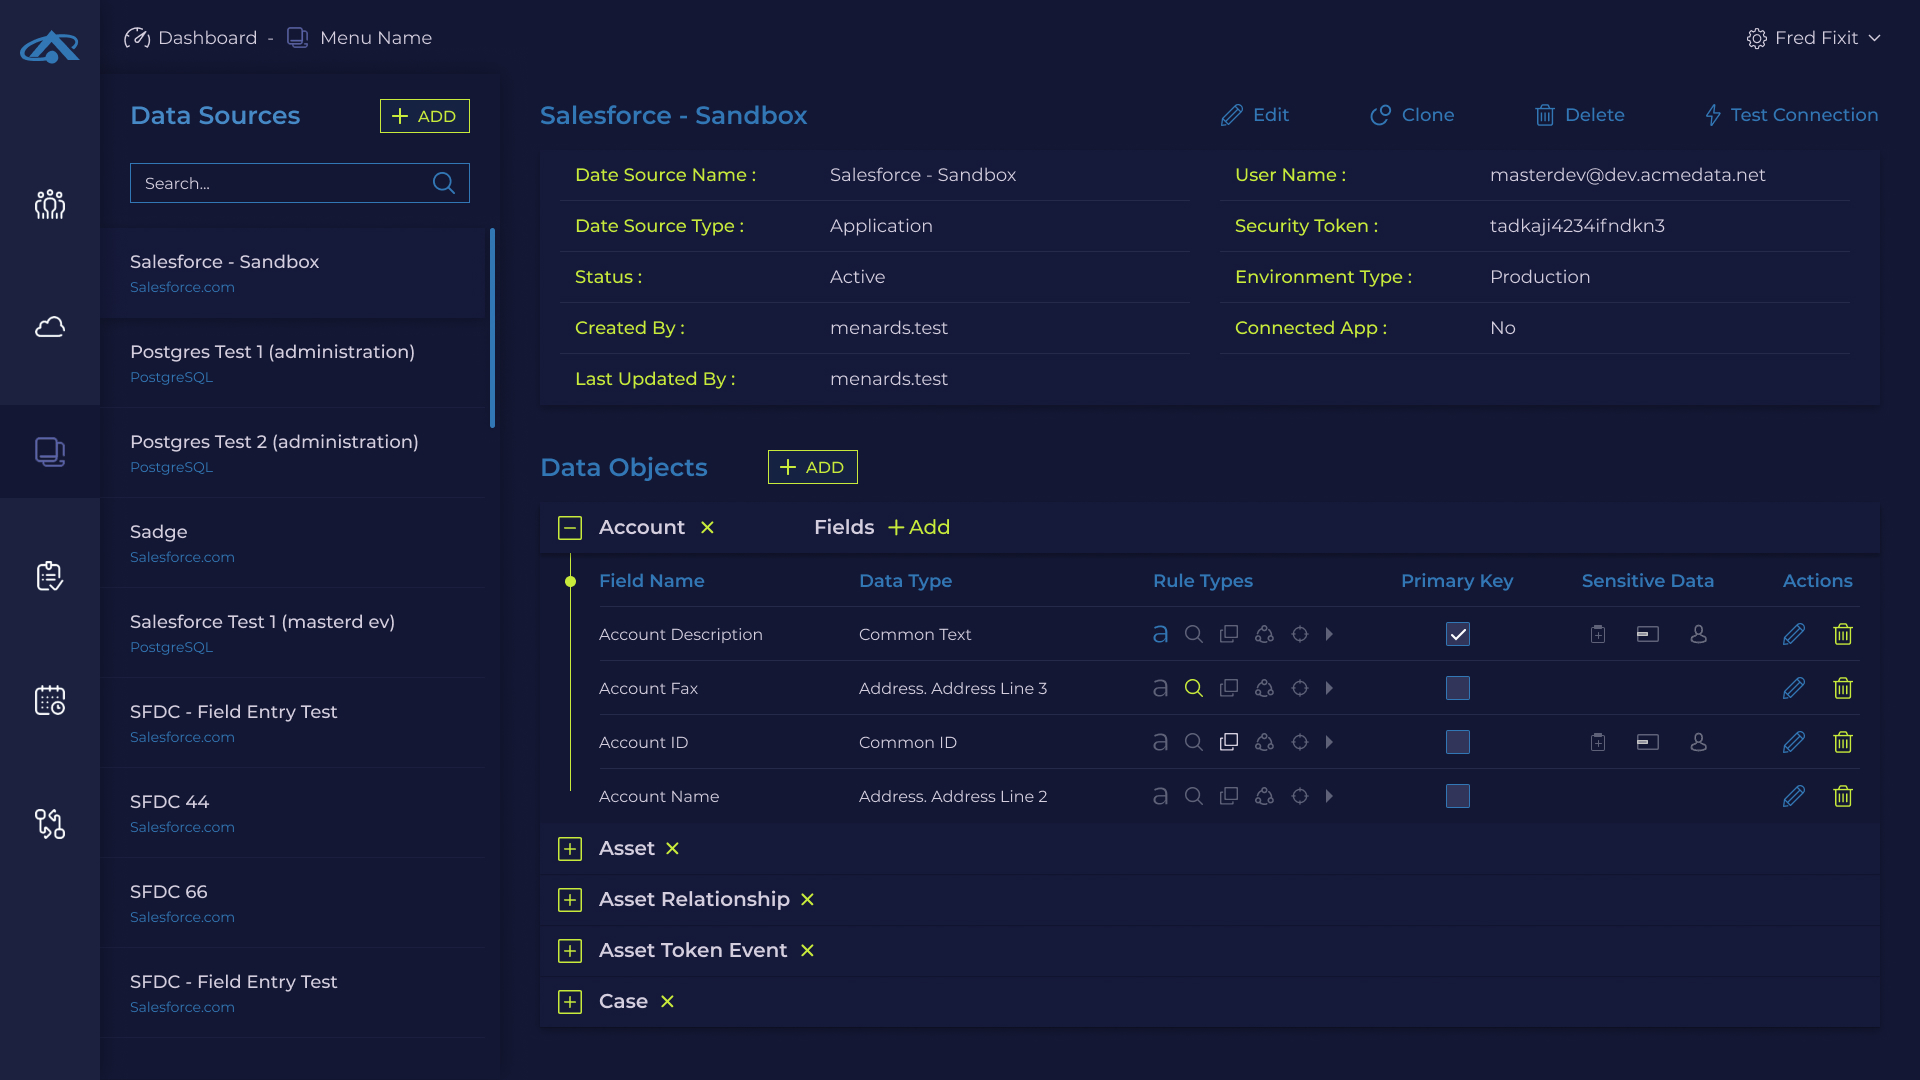1920x1080 pixels.
Task: Remove the Asset Relationship data object
Action: coord(807,899)
